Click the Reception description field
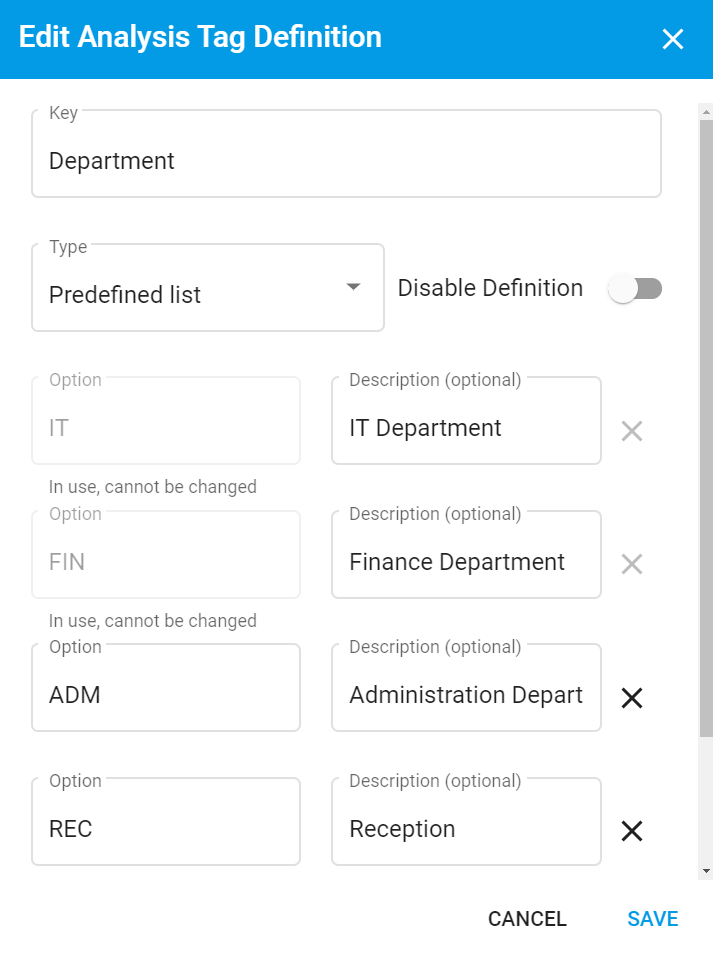713x953 pixels. pyautogui.click(x=466, y=828)
